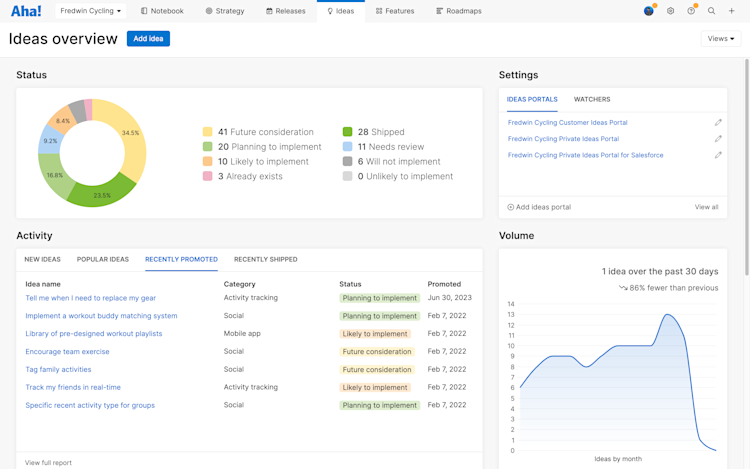Click the Add idea button
This screenshot has width=750, height=469.
click(148, 39)
